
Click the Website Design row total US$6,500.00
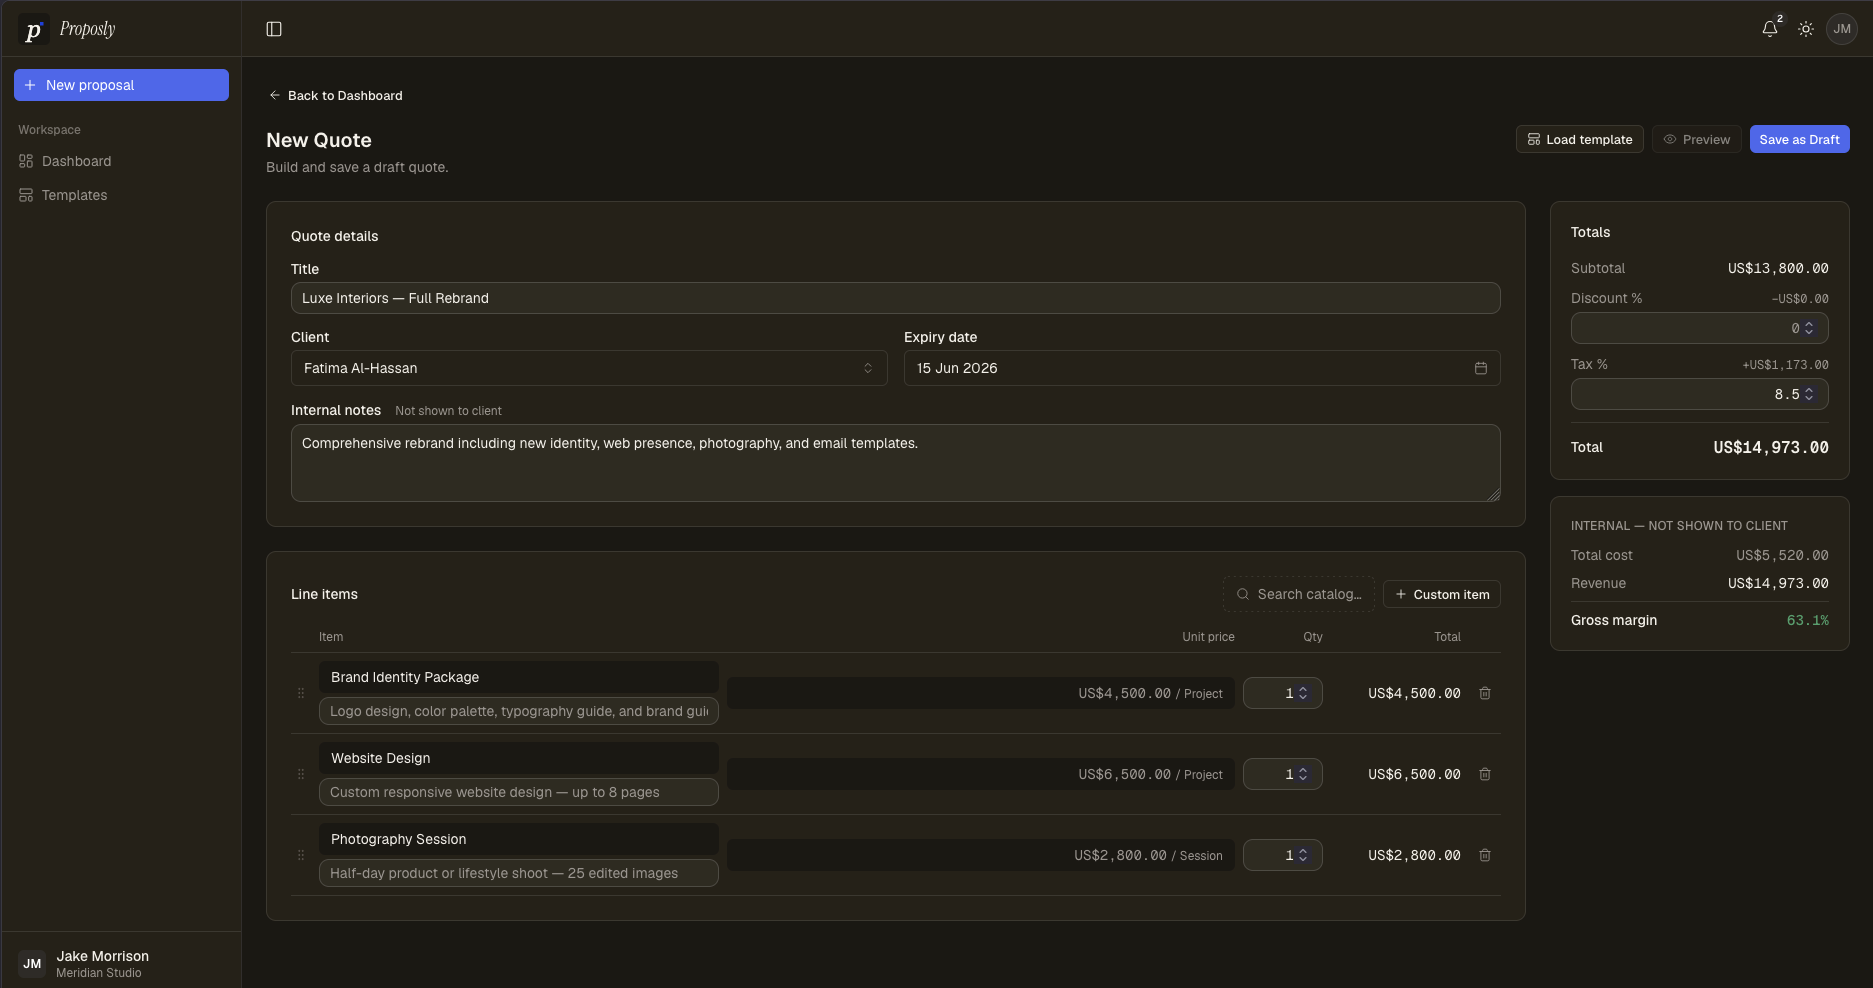point(1414,774)
